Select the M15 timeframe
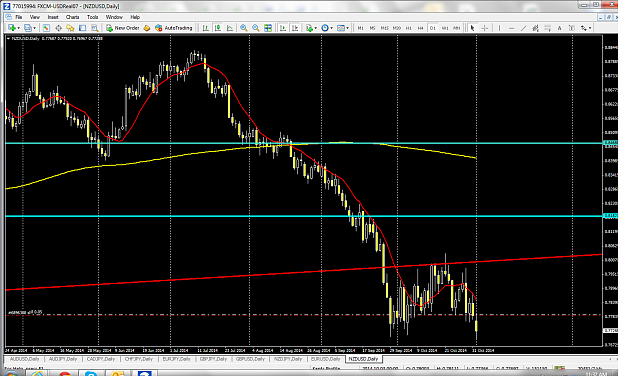The width and height of the screenshot is (625, 376). pyautogui.click(x=384, y=28)
